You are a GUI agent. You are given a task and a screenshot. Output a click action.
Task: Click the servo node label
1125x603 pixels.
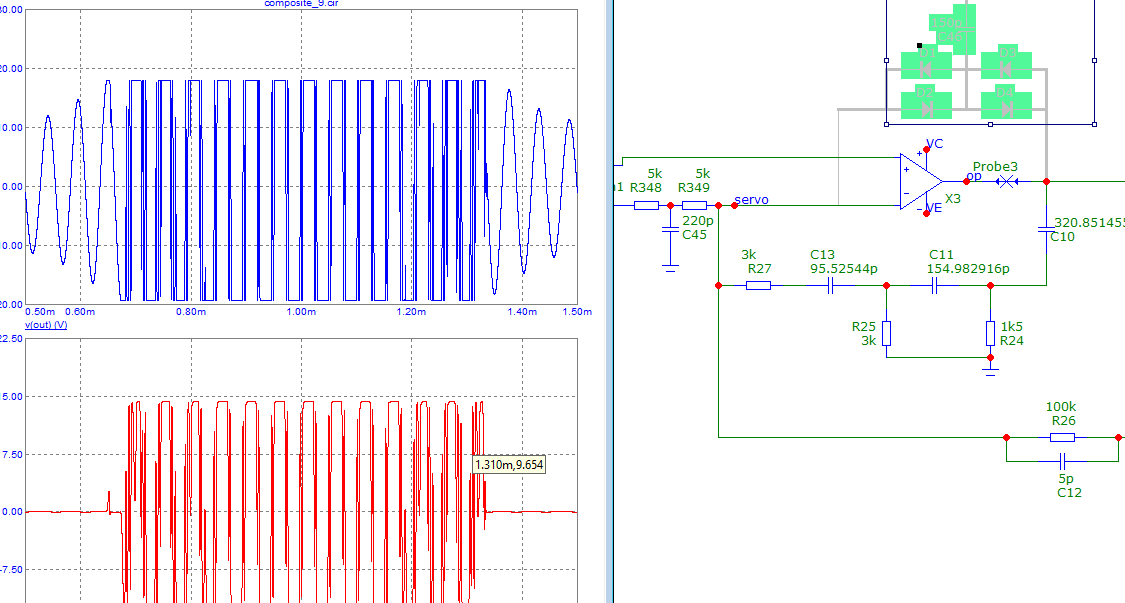(751, 200)
